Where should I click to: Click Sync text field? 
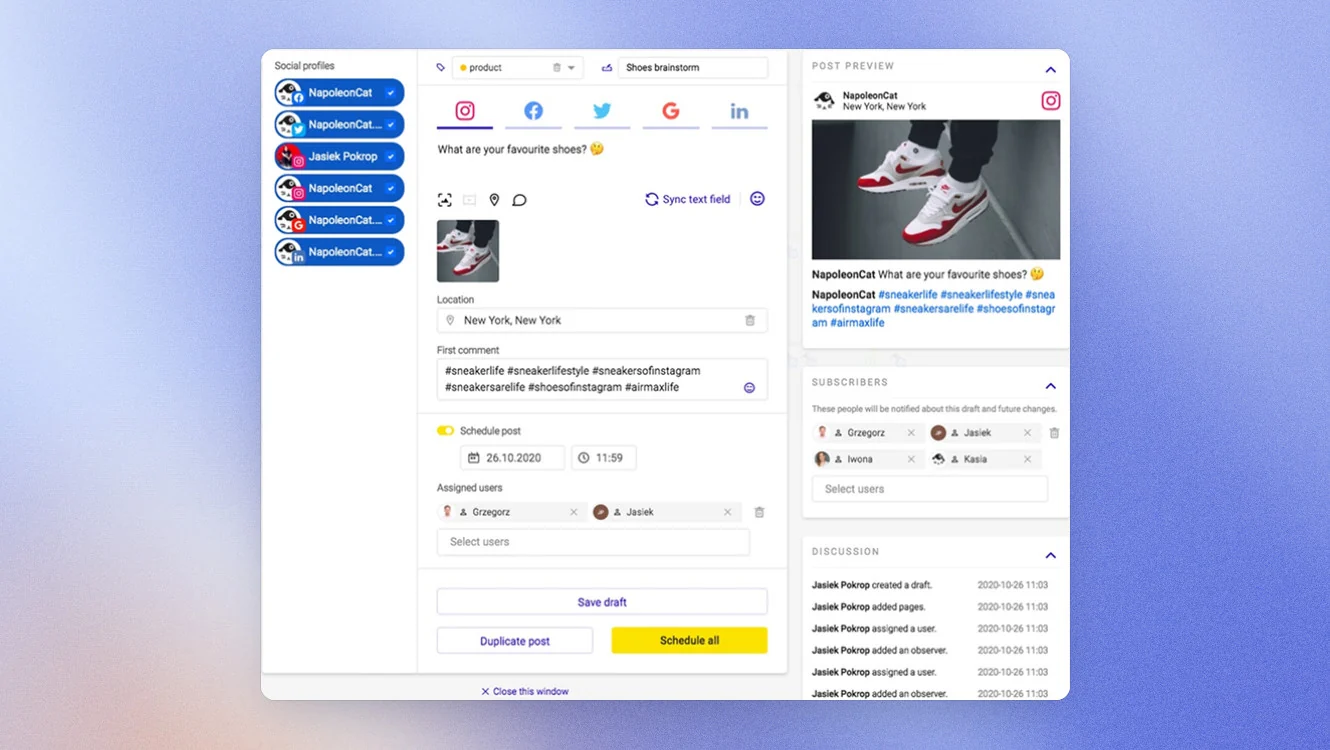[688, 199]
